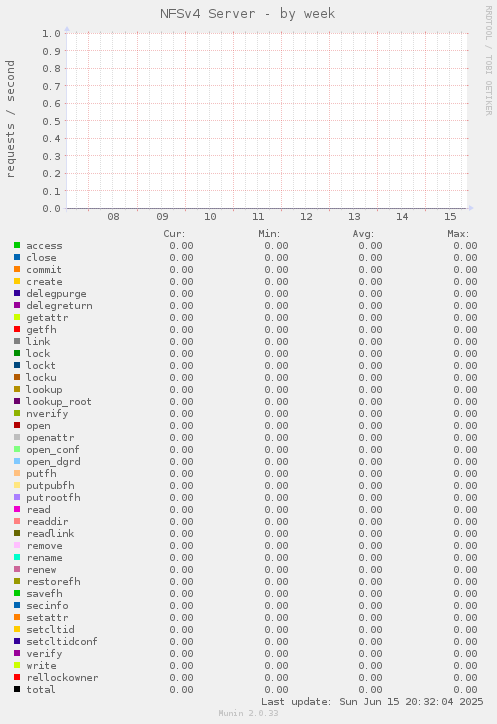Click the blue close legend swatch
The width and height of the screenshot is (497, 724).
pos(17,257)
